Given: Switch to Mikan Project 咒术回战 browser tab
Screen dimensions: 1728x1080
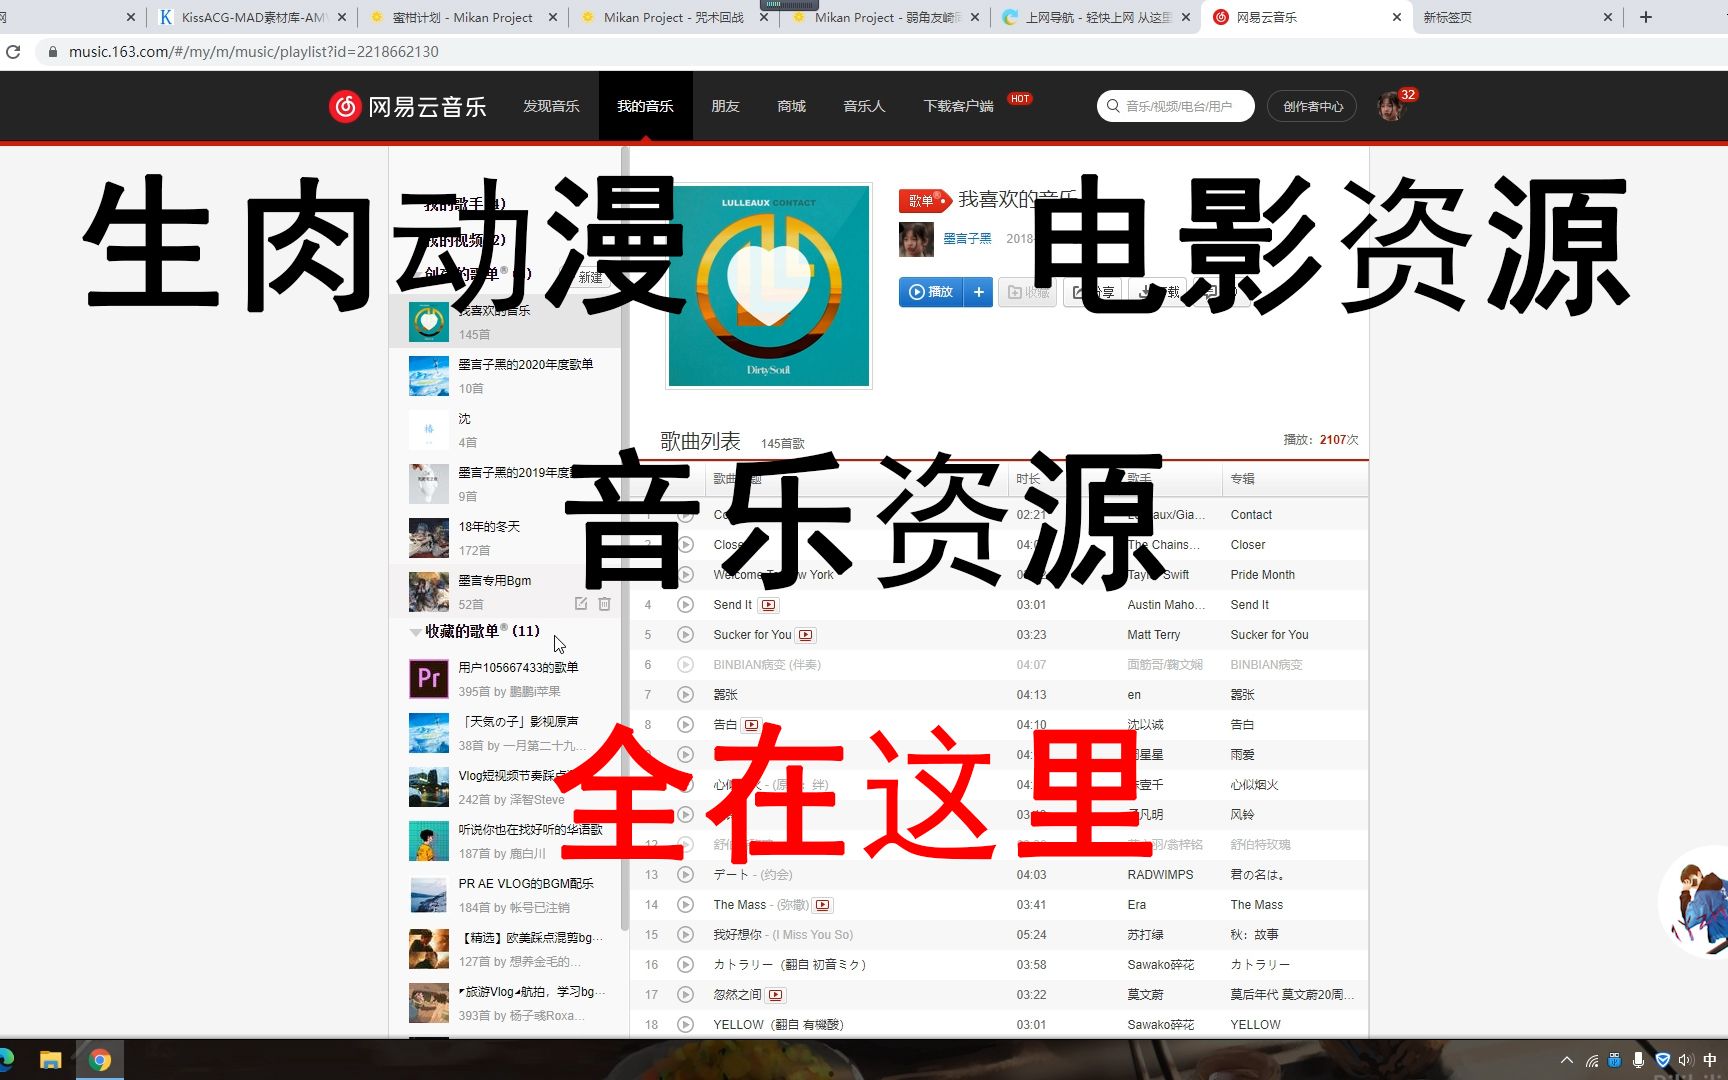Looking at the screenshot, I should point(673,17).
